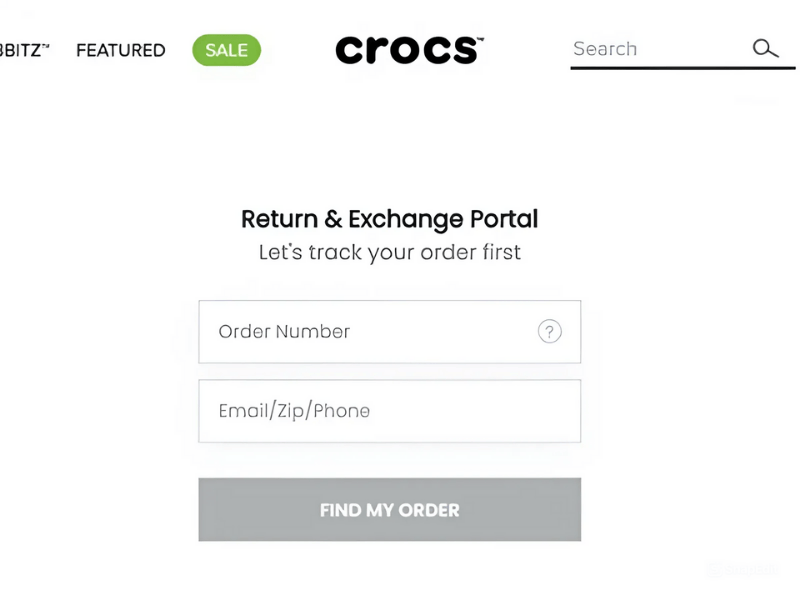Select the green SALE pill
800x600 pixels.
pos(226,50)
